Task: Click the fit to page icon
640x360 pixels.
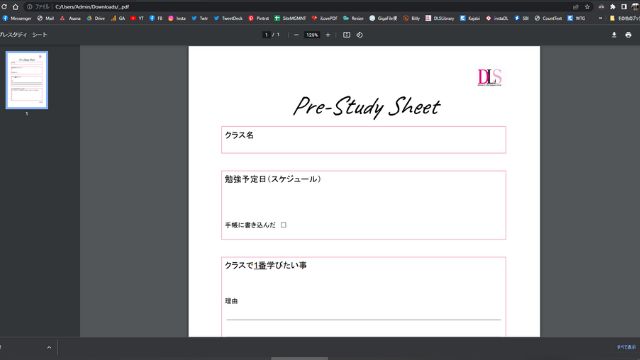Action: pyautogui.click(x=347, y=35)
